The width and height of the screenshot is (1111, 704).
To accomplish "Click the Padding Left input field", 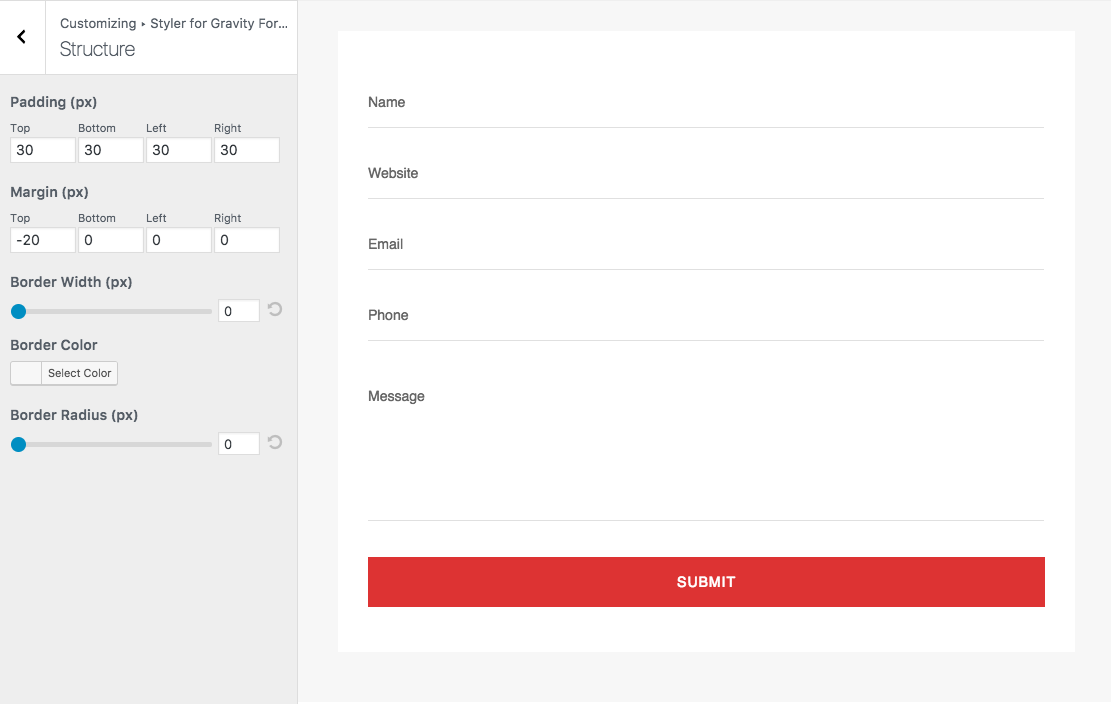I will (x=179, y=150).
